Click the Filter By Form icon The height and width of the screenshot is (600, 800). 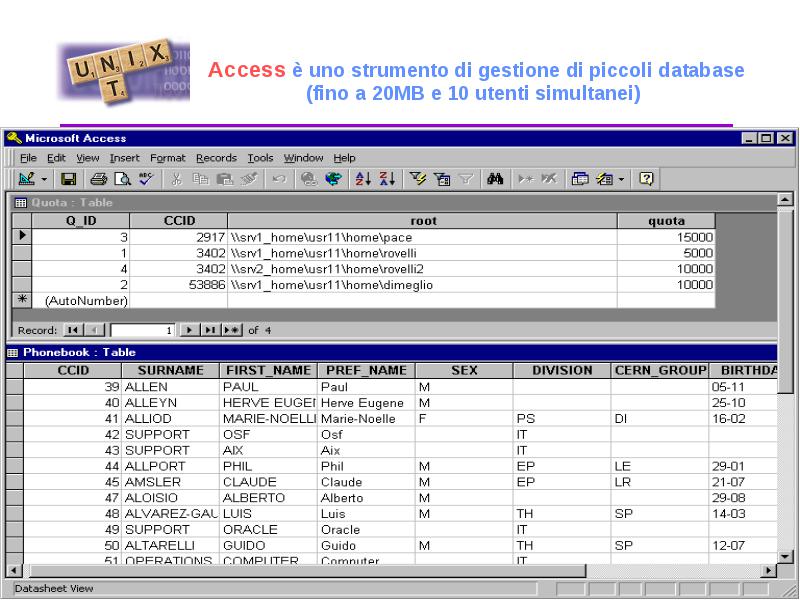click(x=442, y=179)
